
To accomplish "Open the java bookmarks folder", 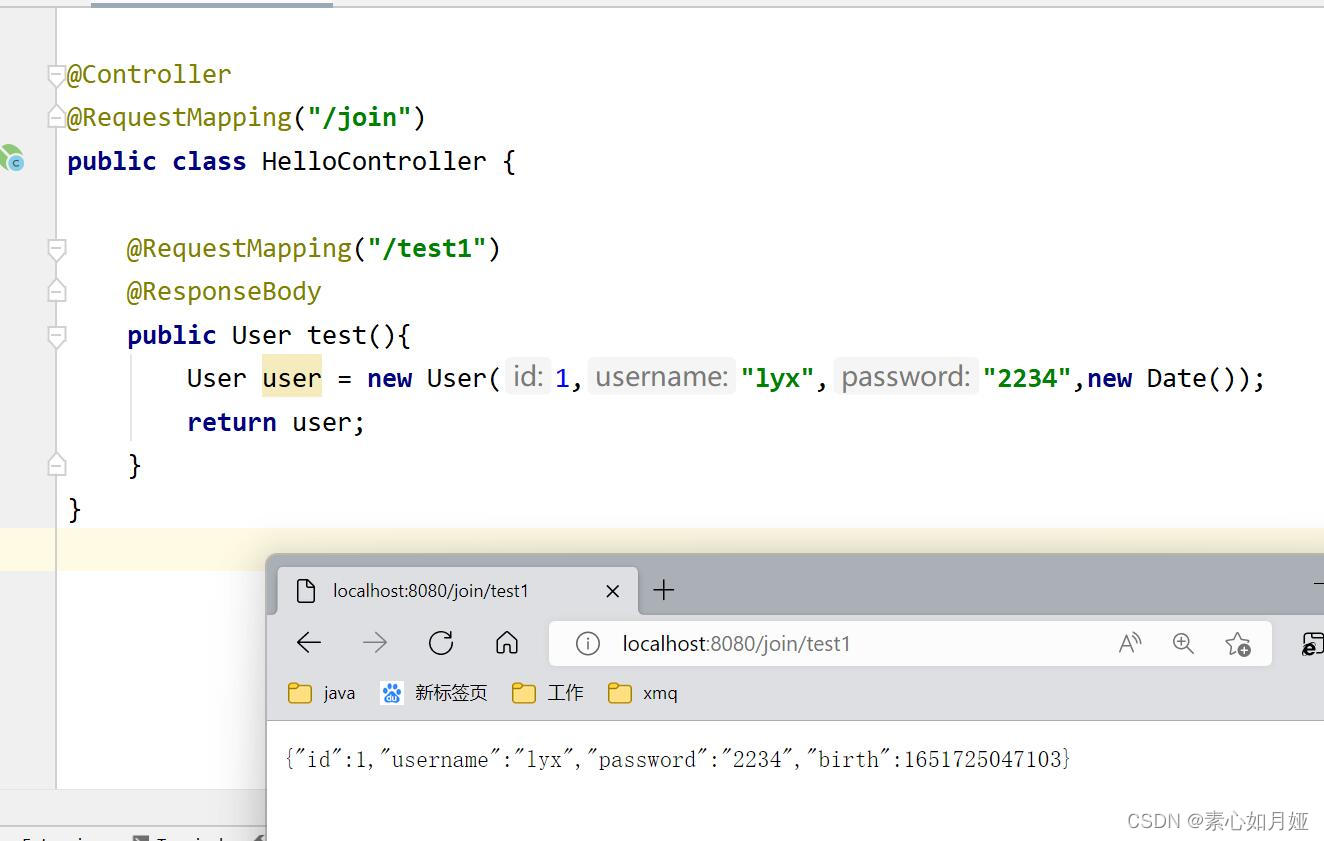I will coord(322,693).
